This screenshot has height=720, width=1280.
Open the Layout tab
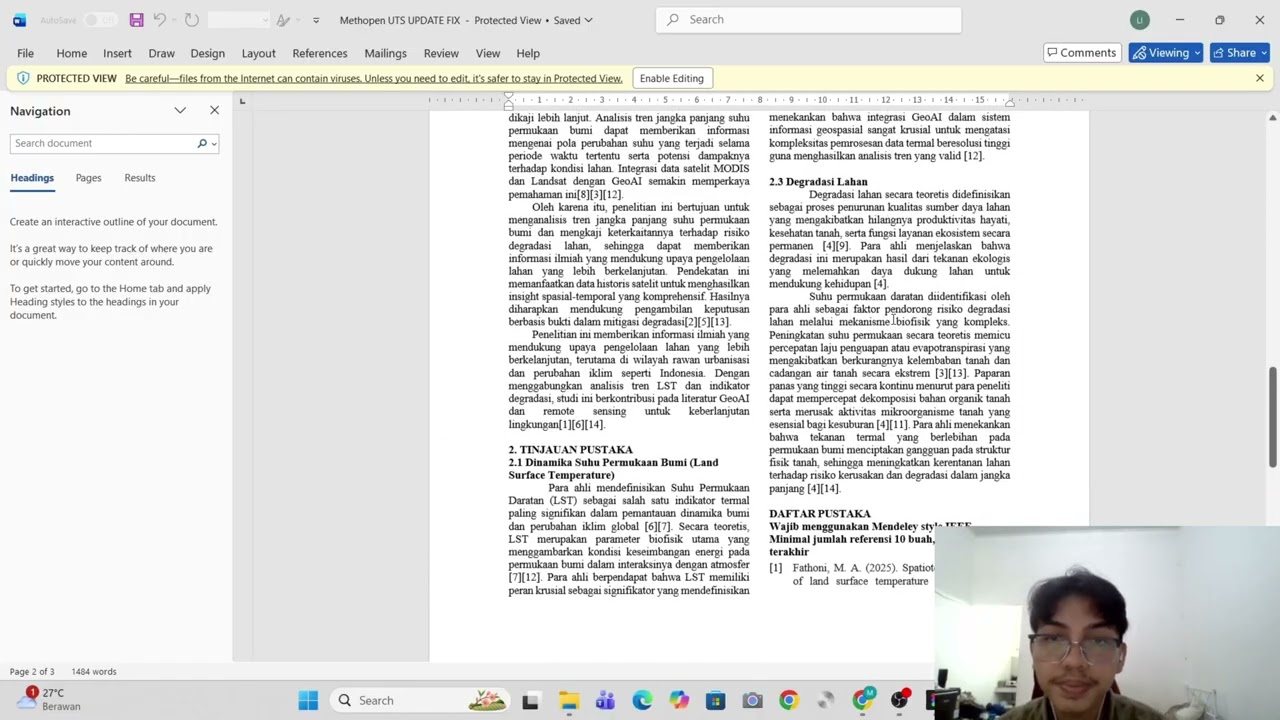[x=258, y=53]
